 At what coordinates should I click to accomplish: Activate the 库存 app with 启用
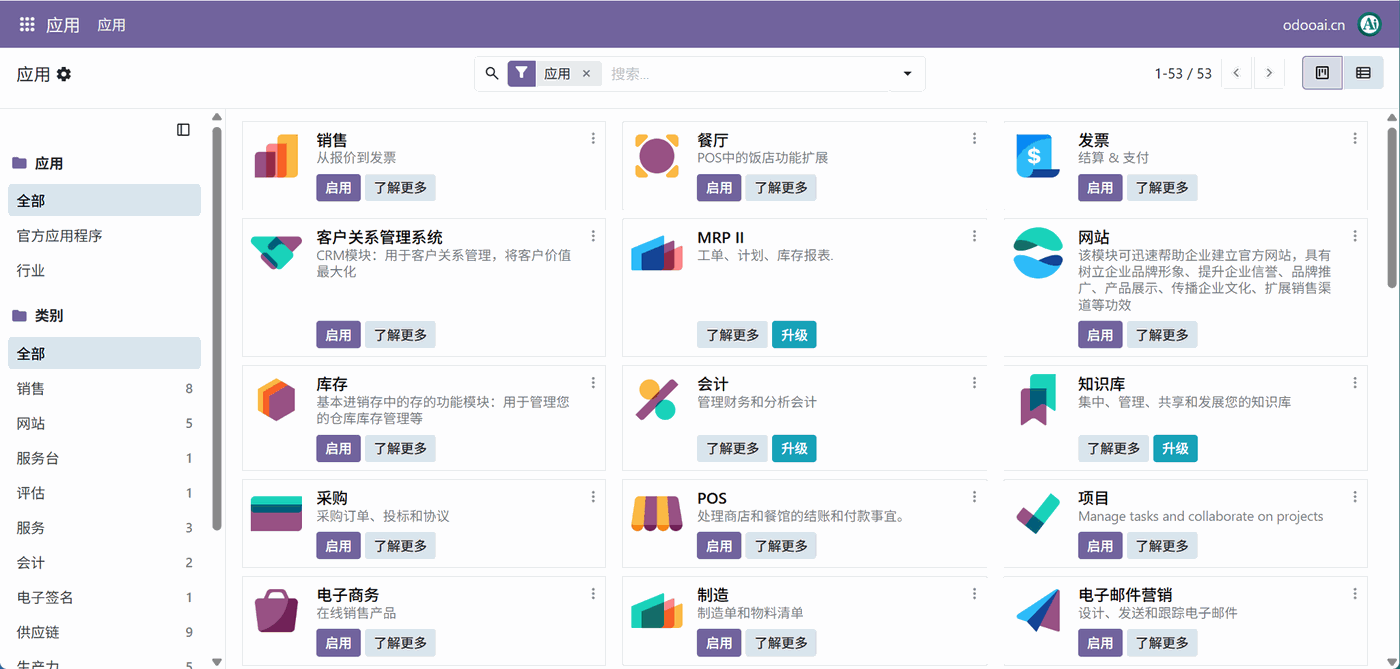338,449
